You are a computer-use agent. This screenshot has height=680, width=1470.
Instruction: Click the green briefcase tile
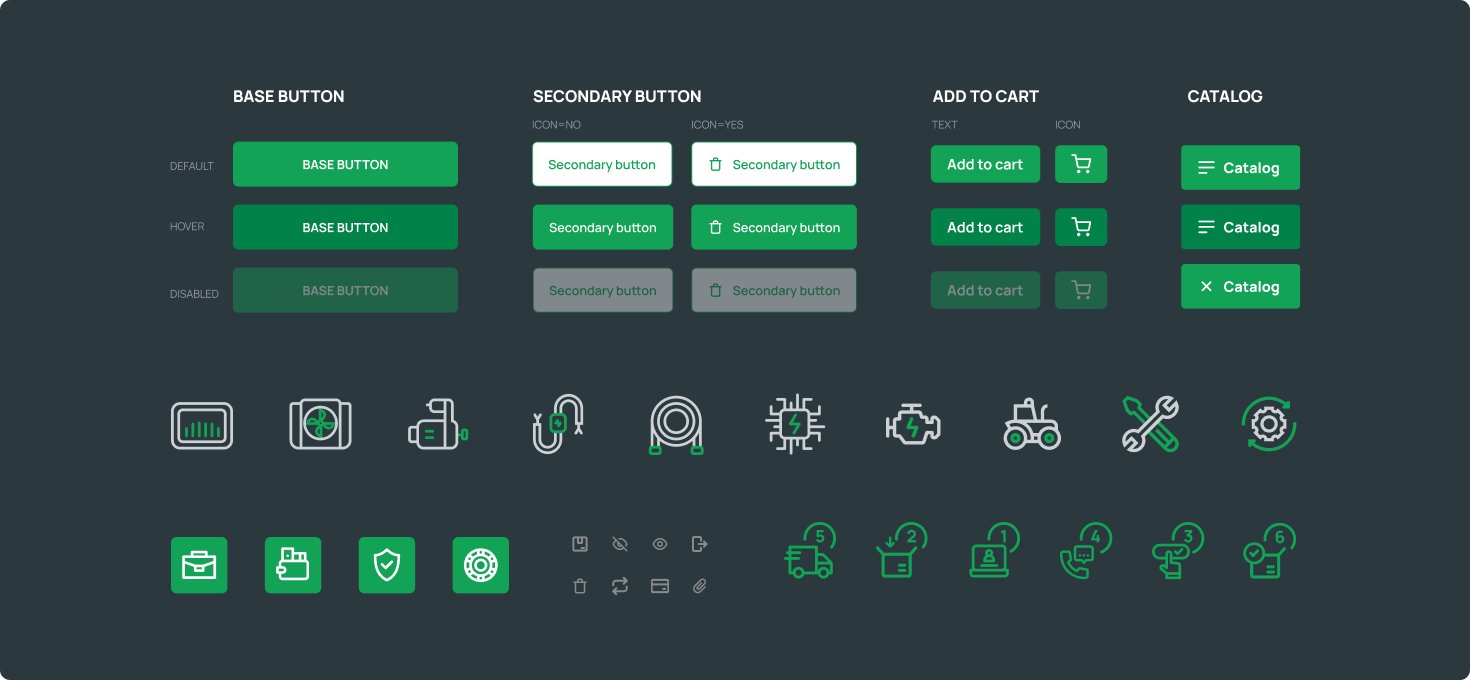coord(199,565)
